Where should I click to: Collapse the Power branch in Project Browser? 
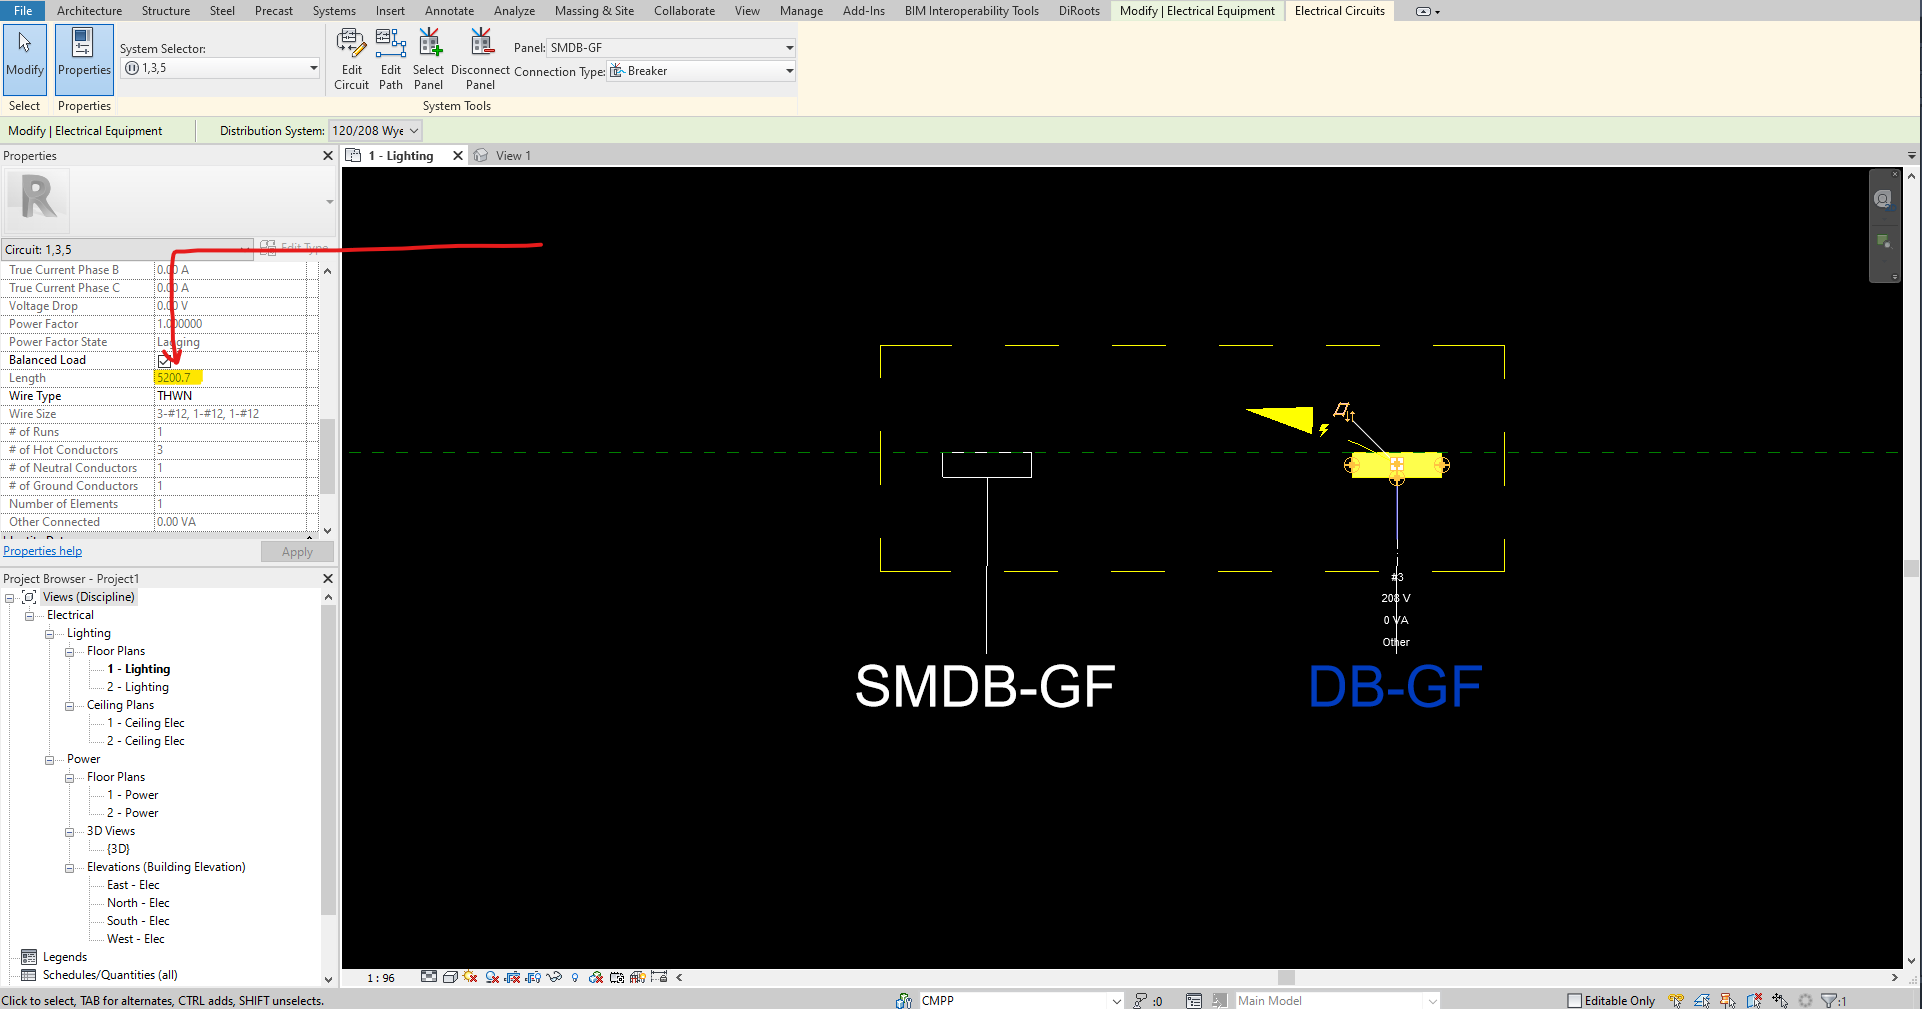[x=50, y=759]
